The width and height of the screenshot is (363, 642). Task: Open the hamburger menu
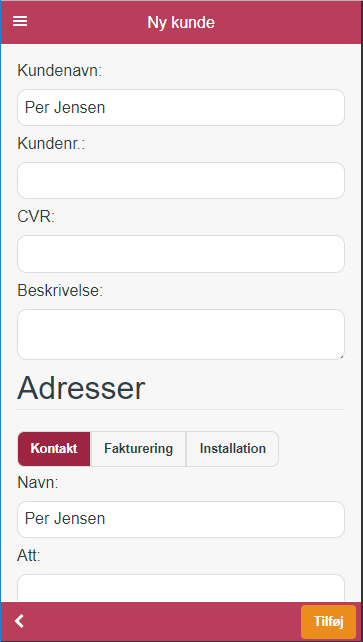[20, 22]
